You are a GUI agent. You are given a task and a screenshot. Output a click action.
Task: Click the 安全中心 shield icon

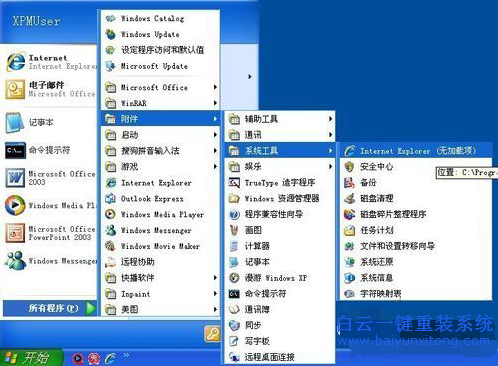[x=349, y=166]
